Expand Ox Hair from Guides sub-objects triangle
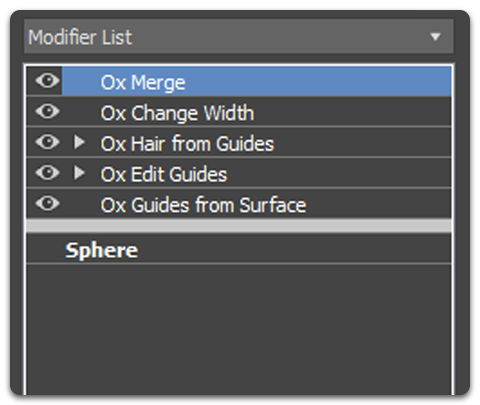This screenshot has height=405, width=480. point(79,142)
